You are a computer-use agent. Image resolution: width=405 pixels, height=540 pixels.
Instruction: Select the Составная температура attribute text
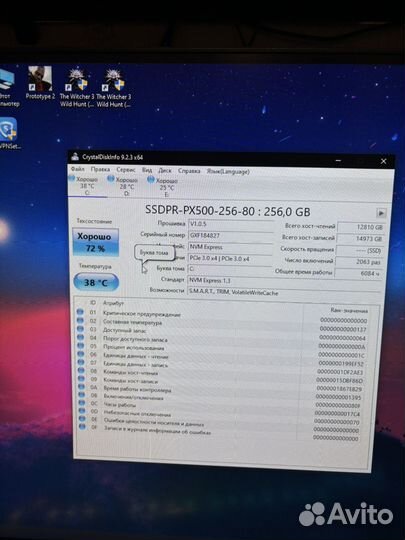click(132, 322)
